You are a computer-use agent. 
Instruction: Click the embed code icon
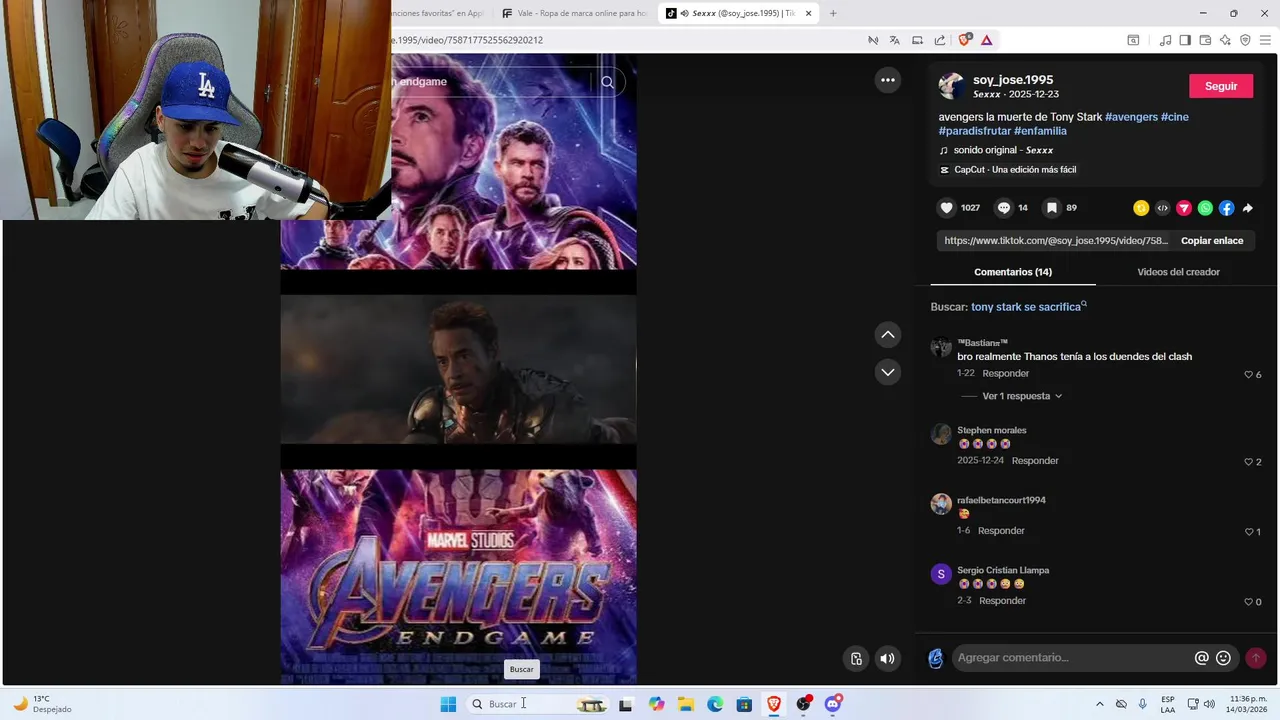pos(1162,208)
